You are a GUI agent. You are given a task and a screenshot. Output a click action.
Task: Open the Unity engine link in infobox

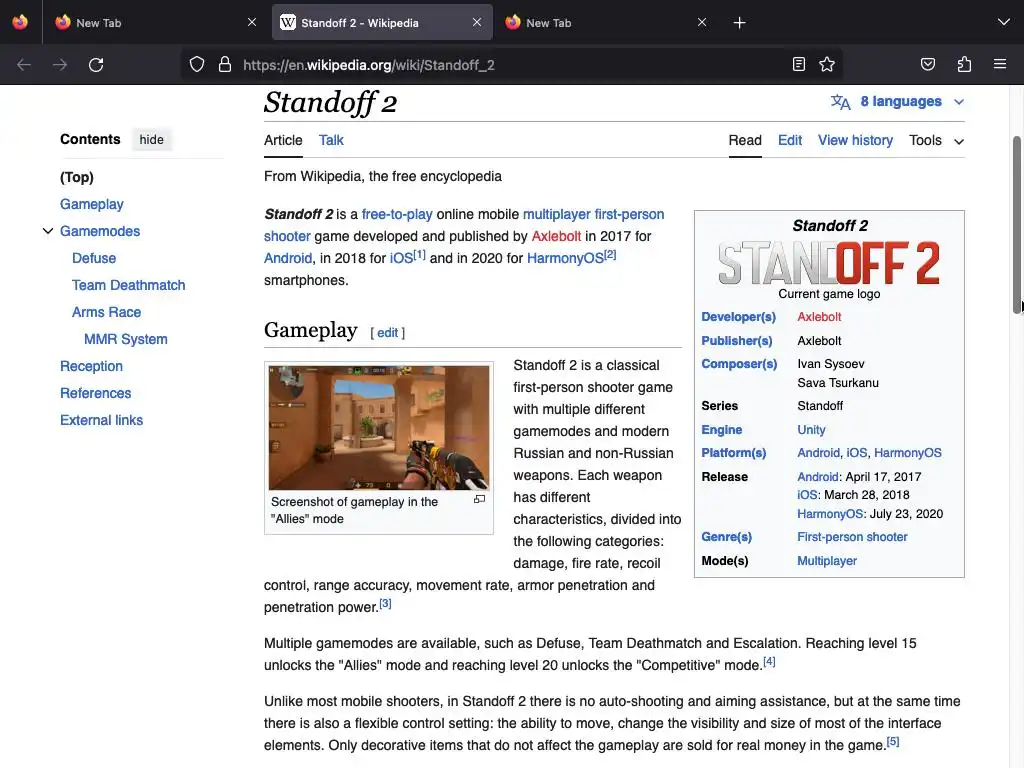[x=811, y=430]
